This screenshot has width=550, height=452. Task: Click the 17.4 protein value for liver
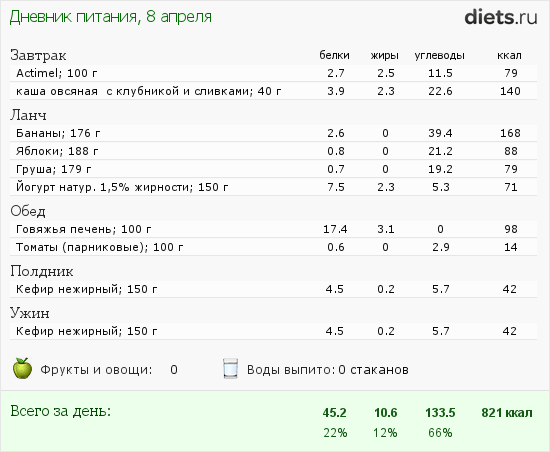335,229
